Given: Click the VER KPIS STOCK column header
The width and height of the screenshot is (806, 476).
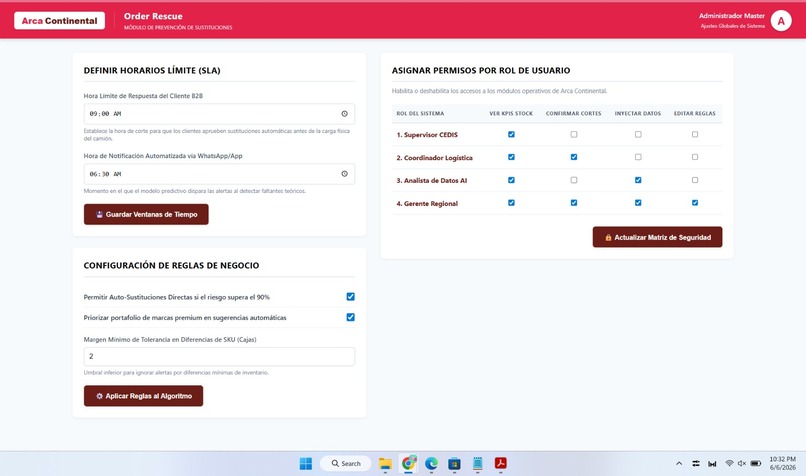Looking at the screenshot, I should (511, 114).
